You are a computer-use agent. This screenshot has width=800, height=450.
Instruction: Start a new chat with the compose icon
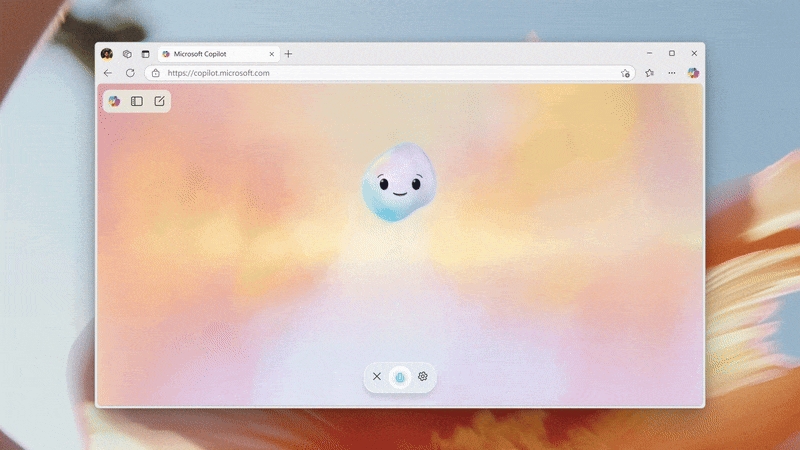coord(159,101)
